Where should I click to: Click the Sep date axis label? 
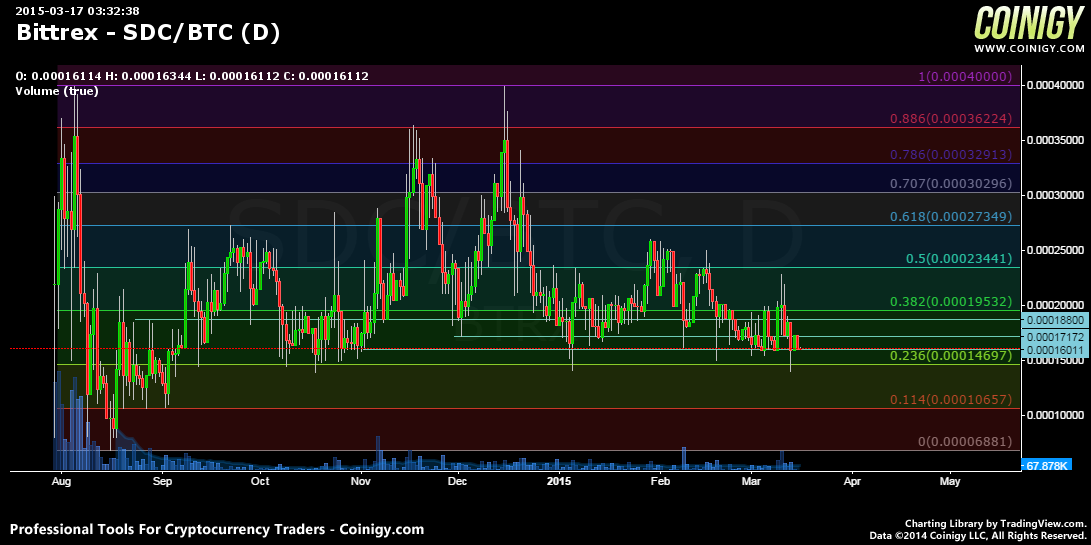click(x=162, y=481)
